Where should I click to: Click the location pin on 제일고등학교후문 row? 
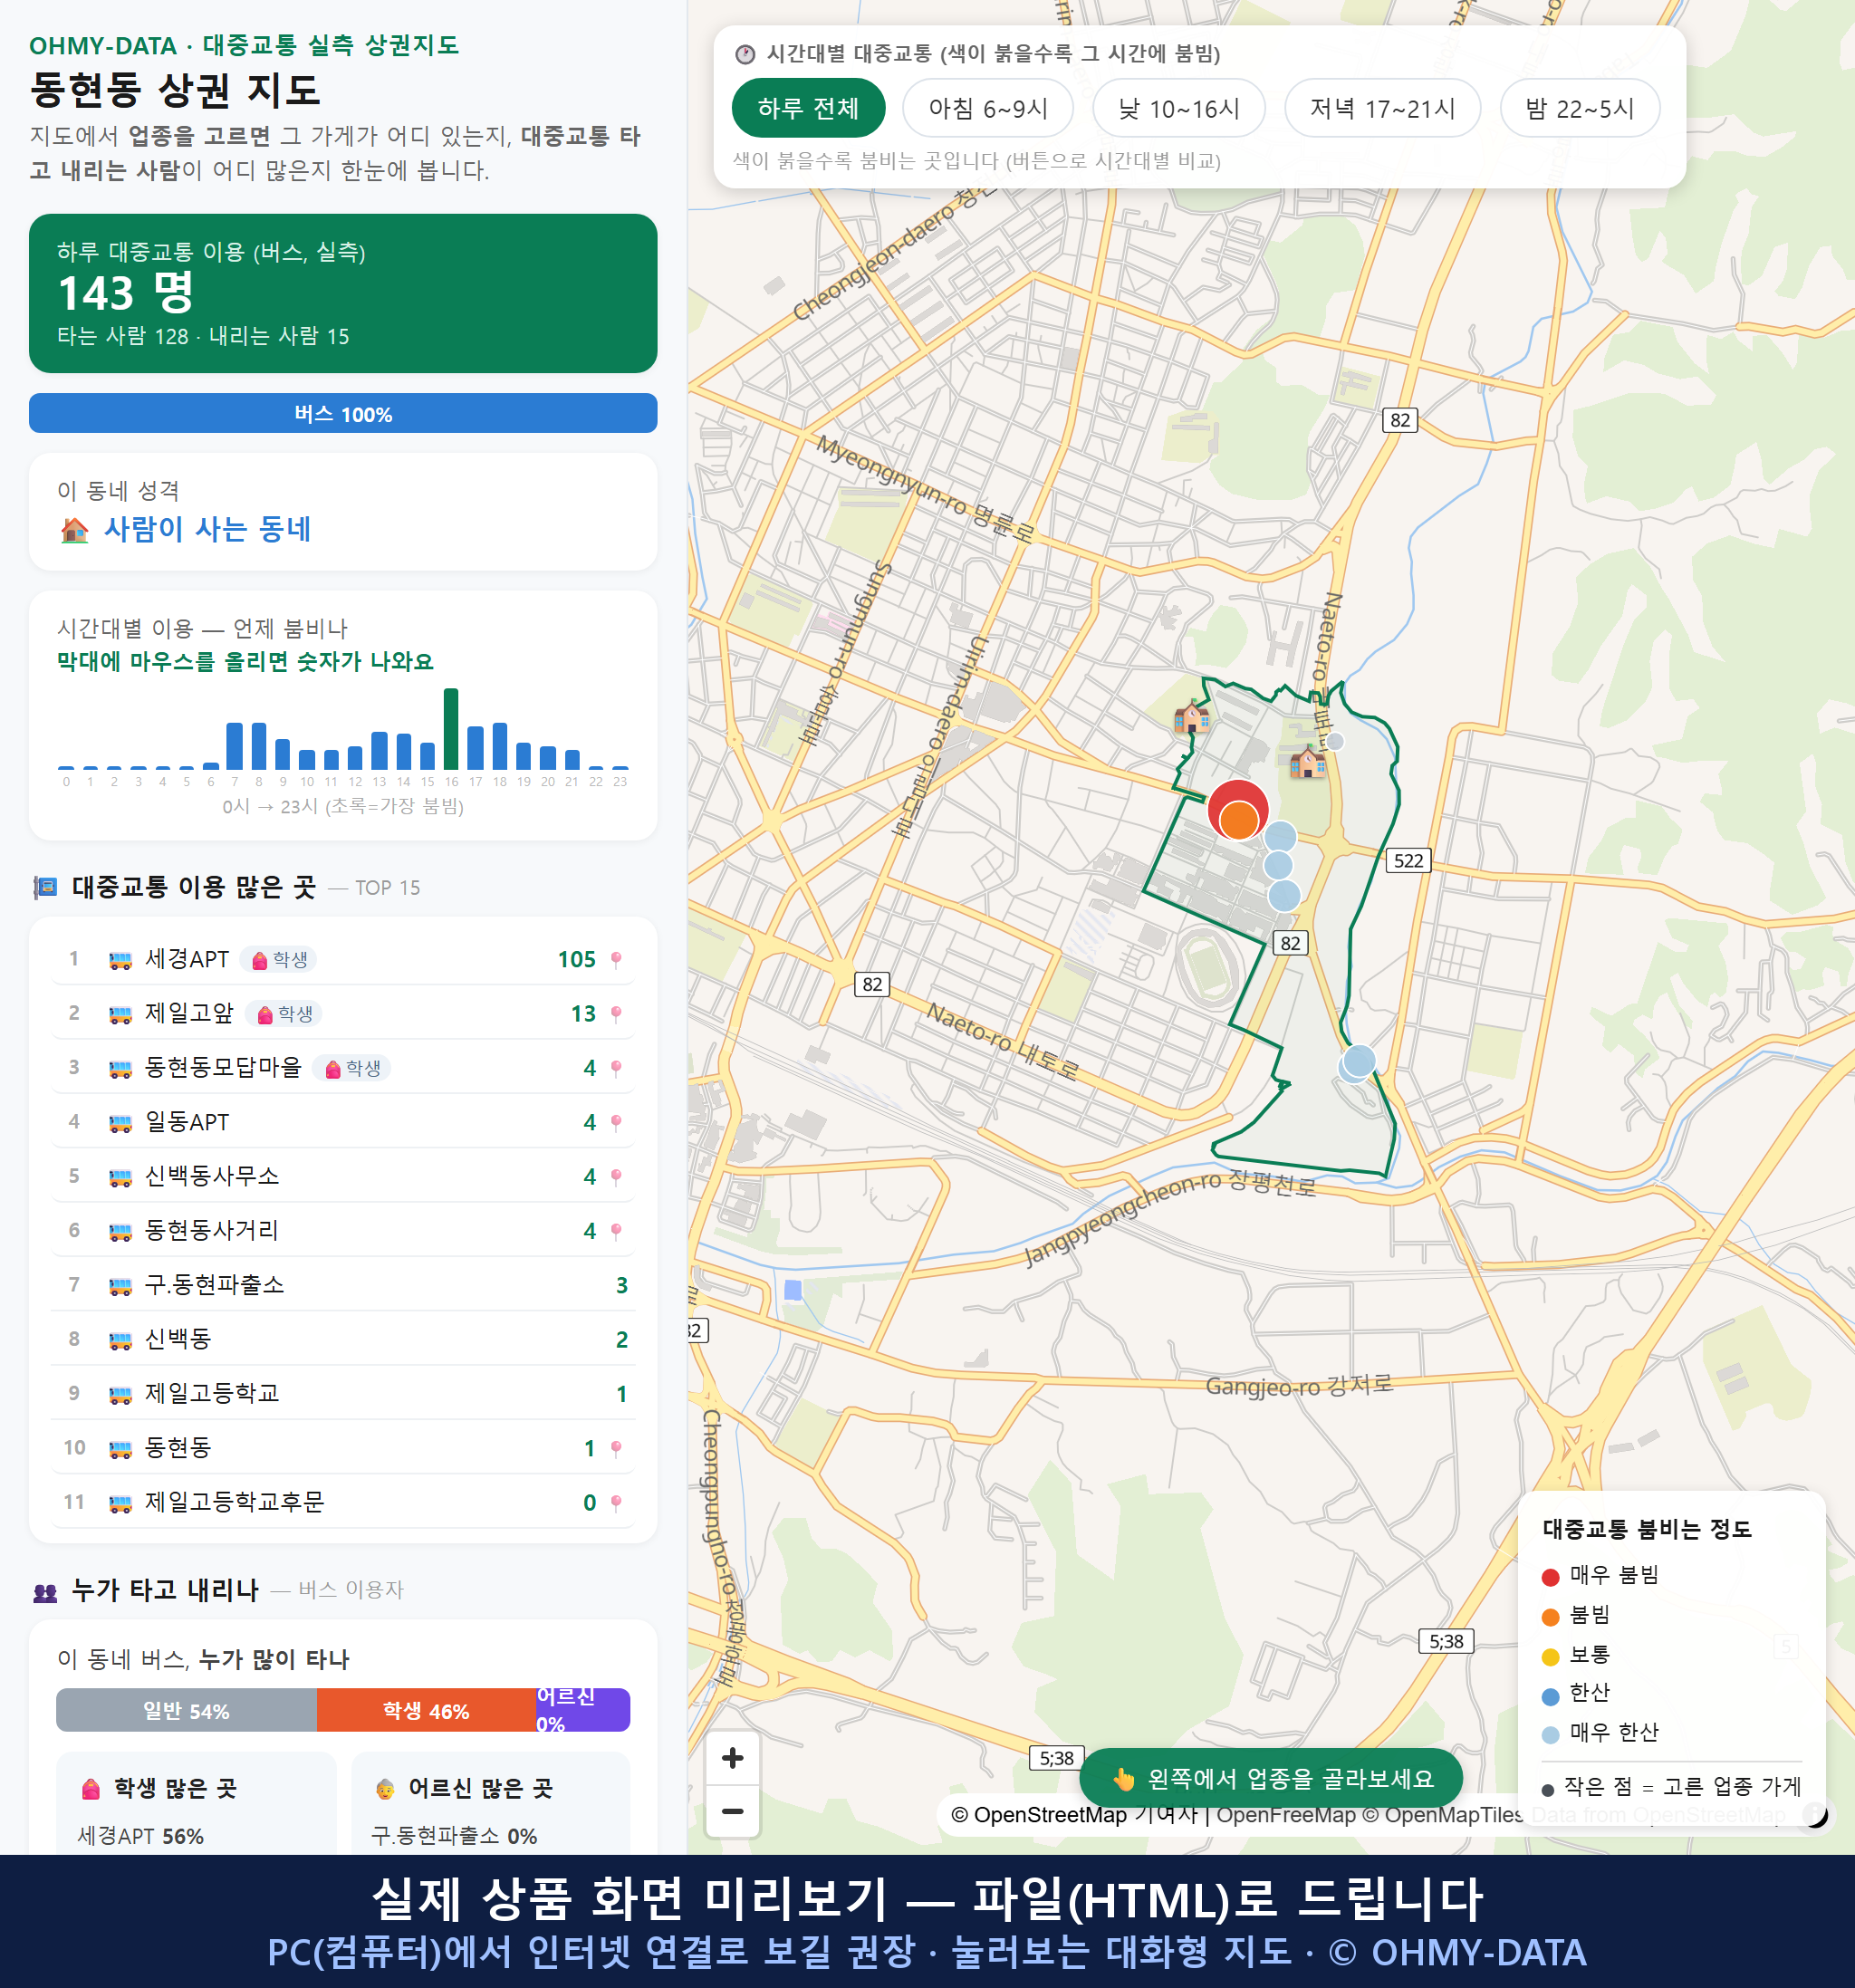(616, 1502)
